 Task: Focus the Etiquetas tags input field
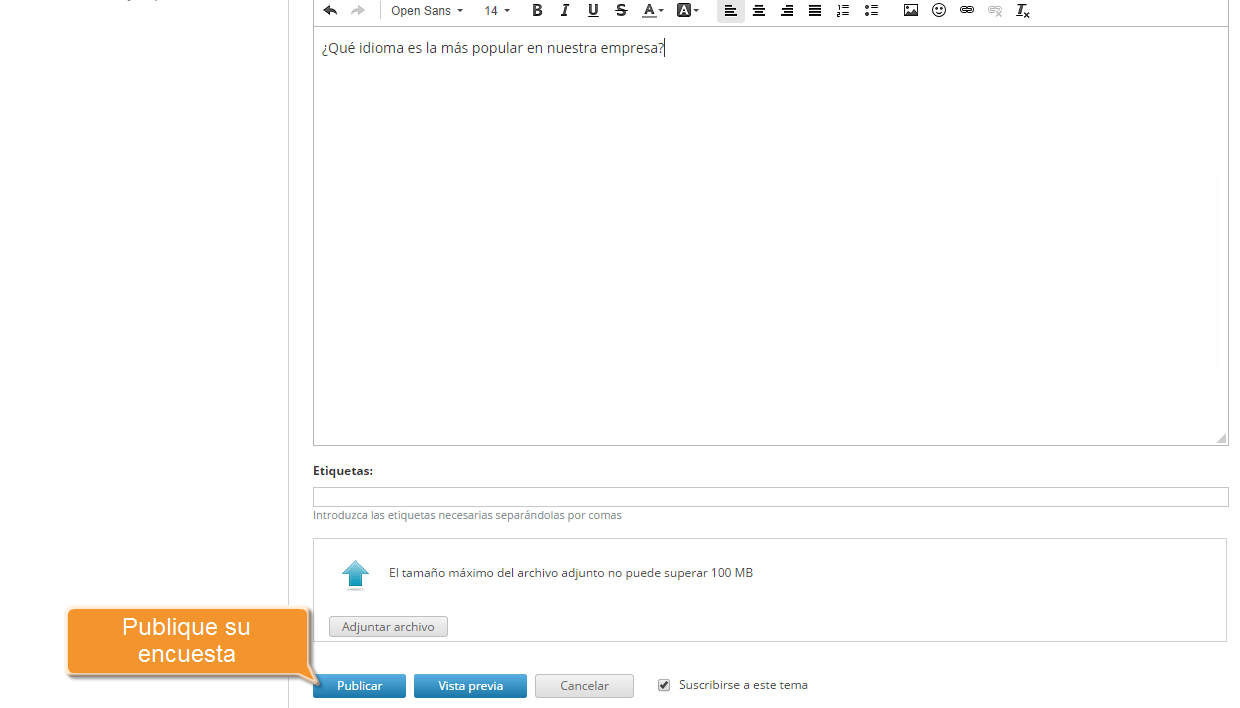coord(770,497)
